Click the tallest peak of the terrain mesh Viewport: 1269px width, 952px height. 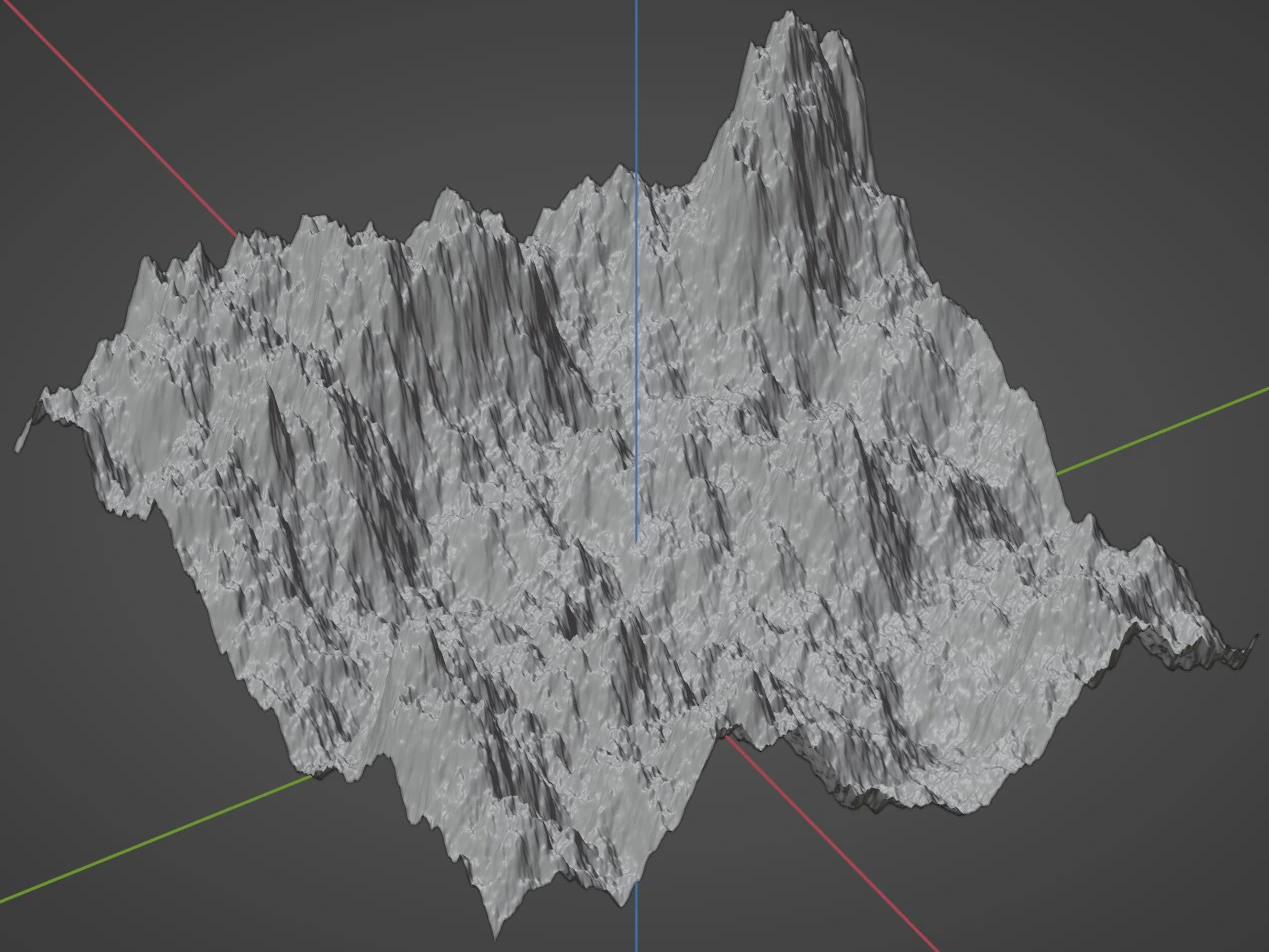point(790,16)
